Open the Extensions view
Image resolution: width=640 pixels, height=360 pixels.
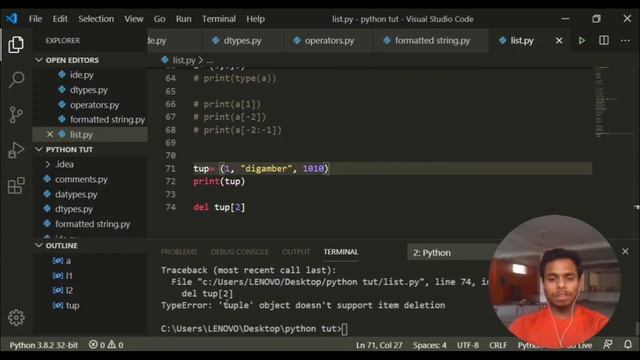click(x=16, y=186)
